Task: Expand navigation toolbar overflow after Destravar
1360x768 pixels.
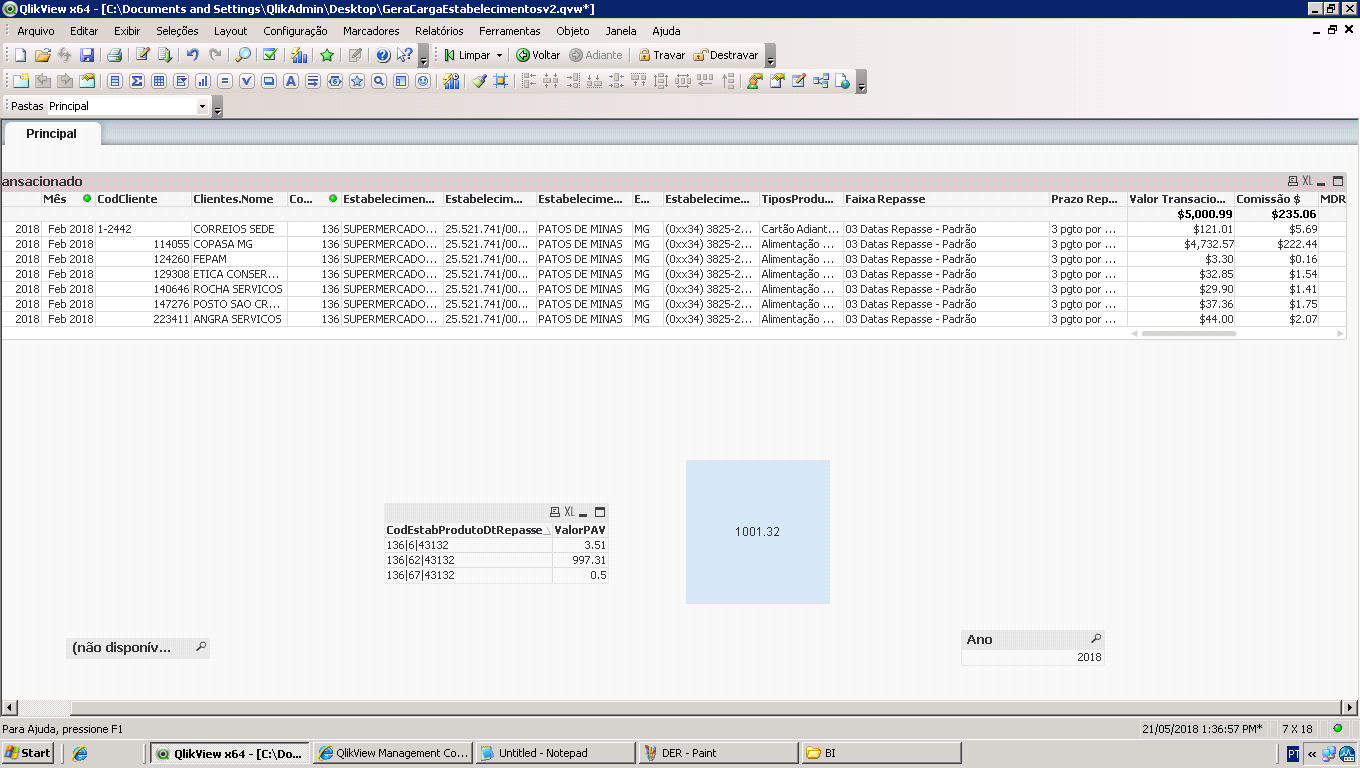Action: point(769,56)
